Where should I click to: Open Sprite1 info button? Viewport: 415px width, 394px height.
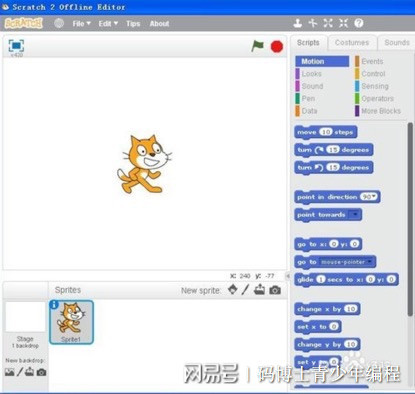click(x=54, y=304)
